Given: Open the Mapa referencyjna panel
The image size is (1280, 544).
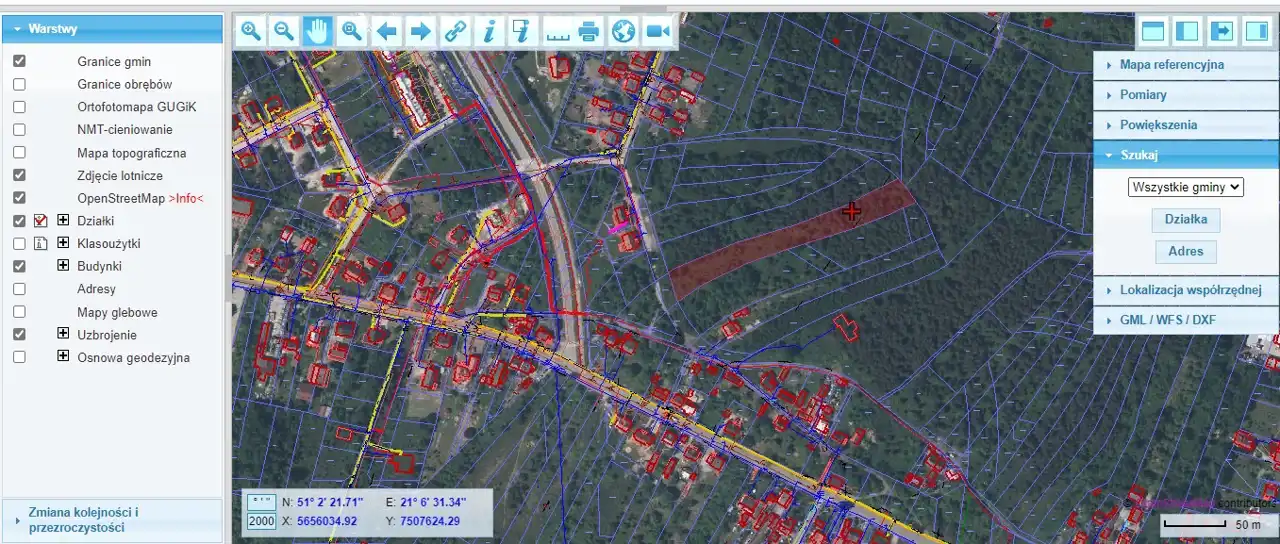Looking at the screenshot, I should tap(1171, 65).
